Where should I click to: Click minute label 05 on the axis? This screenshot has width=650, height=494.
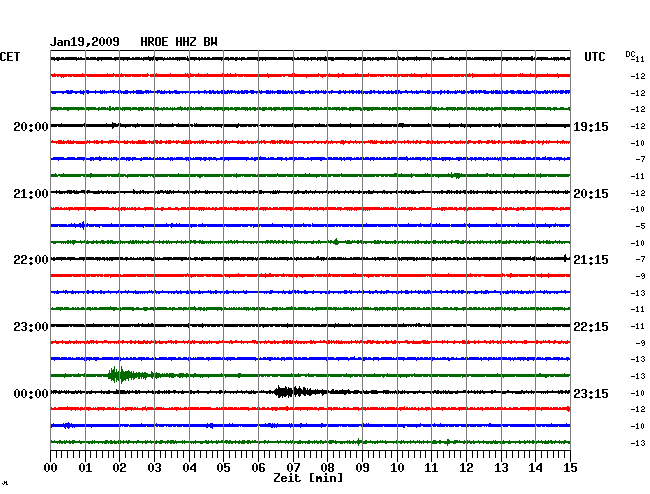pyautogui.click(x=223, y=468)
